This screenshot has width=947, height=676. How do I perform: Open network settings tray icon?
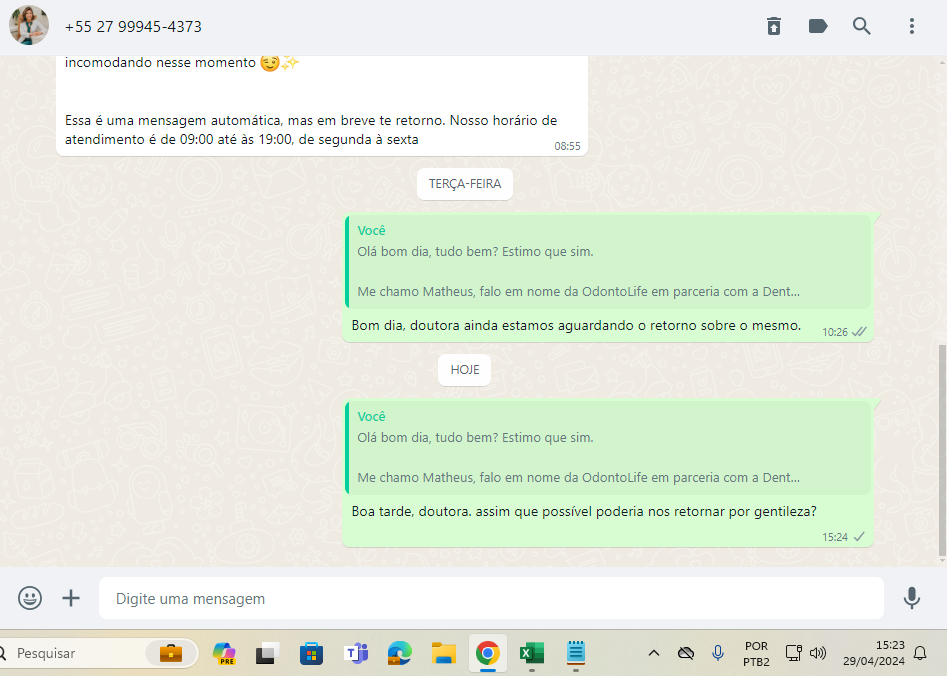point(793,653)
